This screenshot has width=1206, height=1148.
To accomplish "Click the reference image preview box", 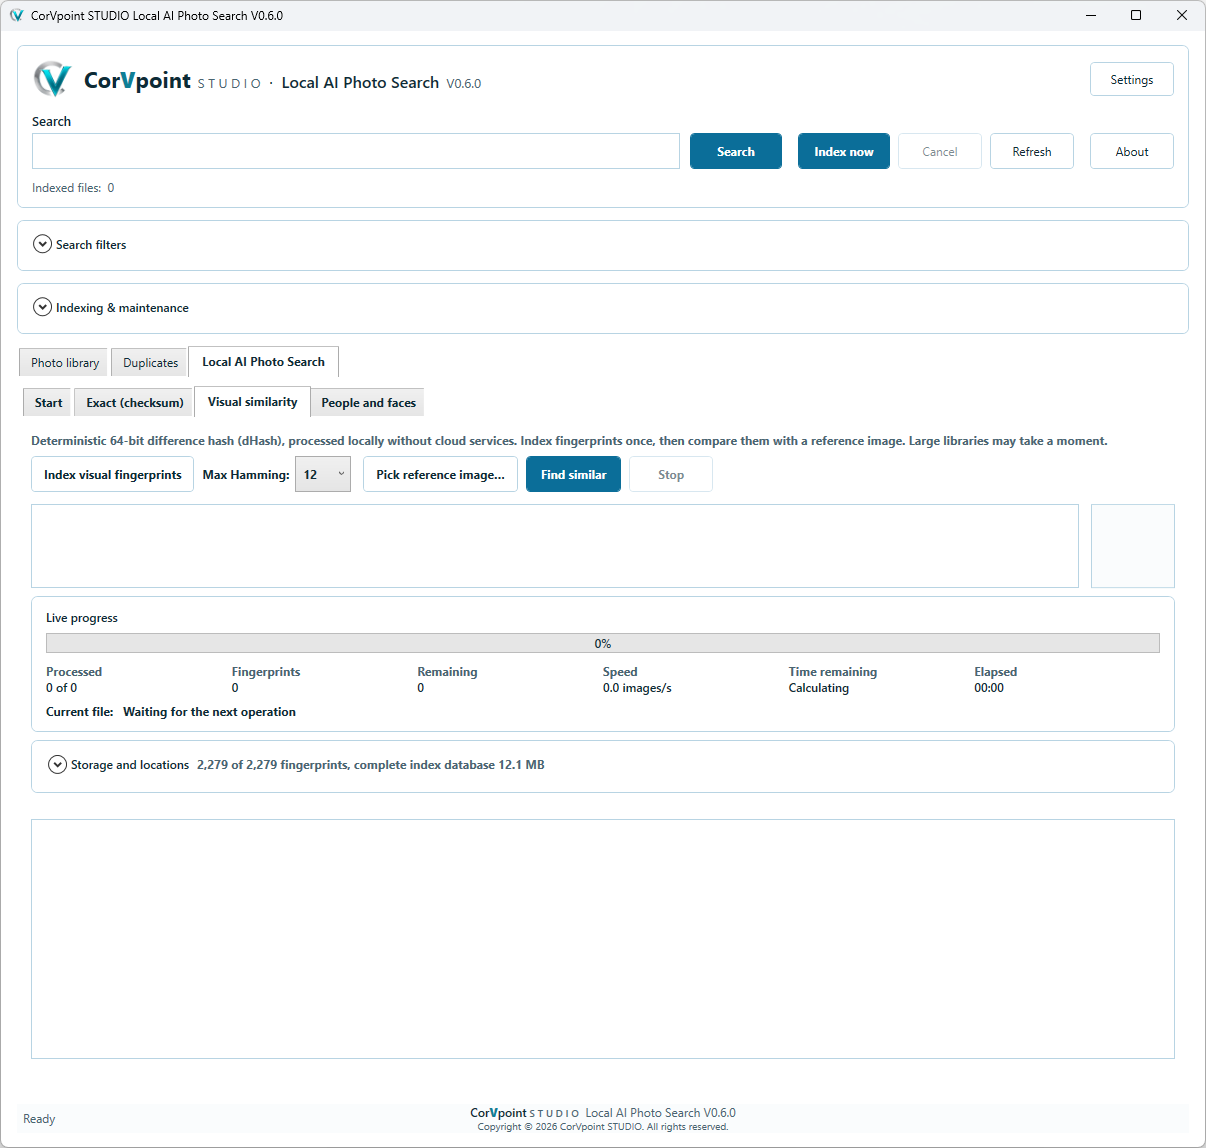I will click(1133, 546).
